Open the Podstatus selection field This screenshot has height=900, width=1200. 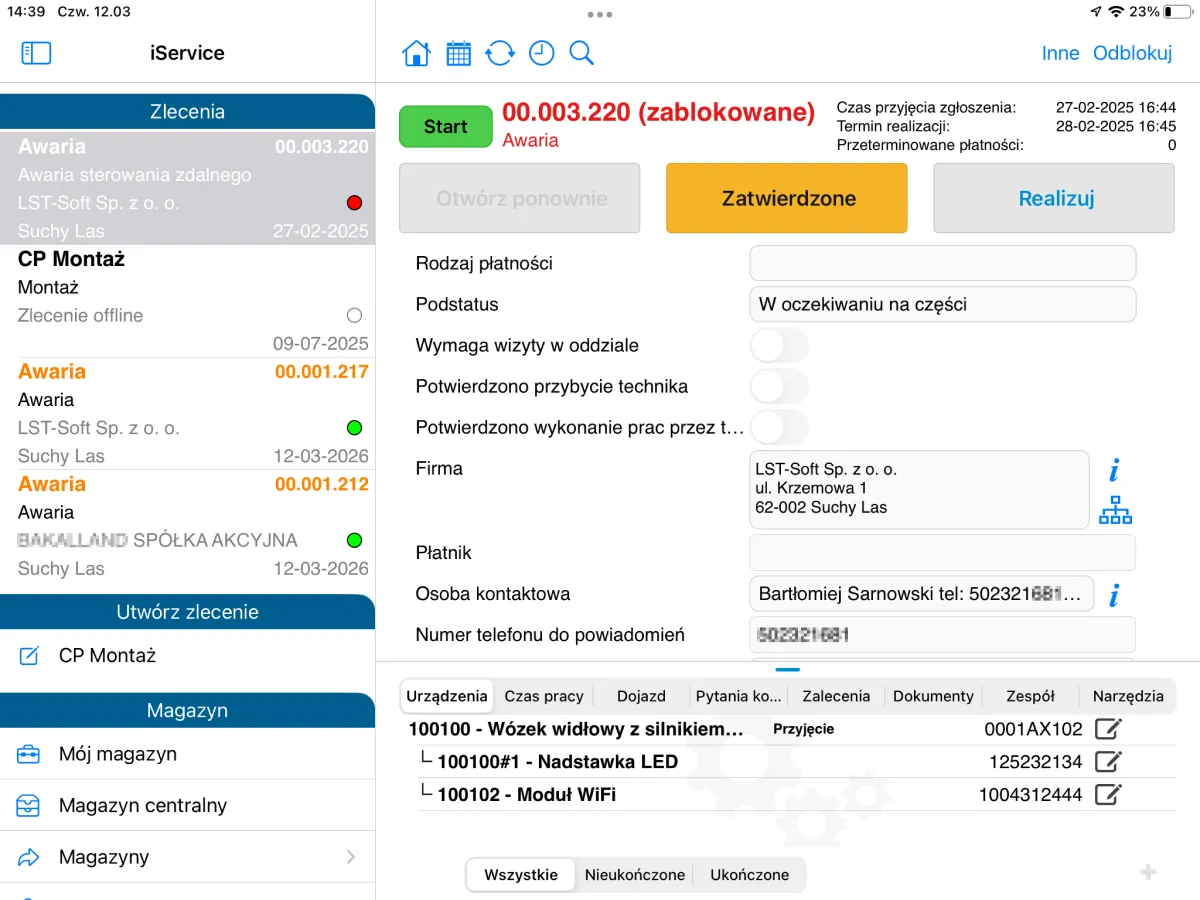(x=942, y=305)
